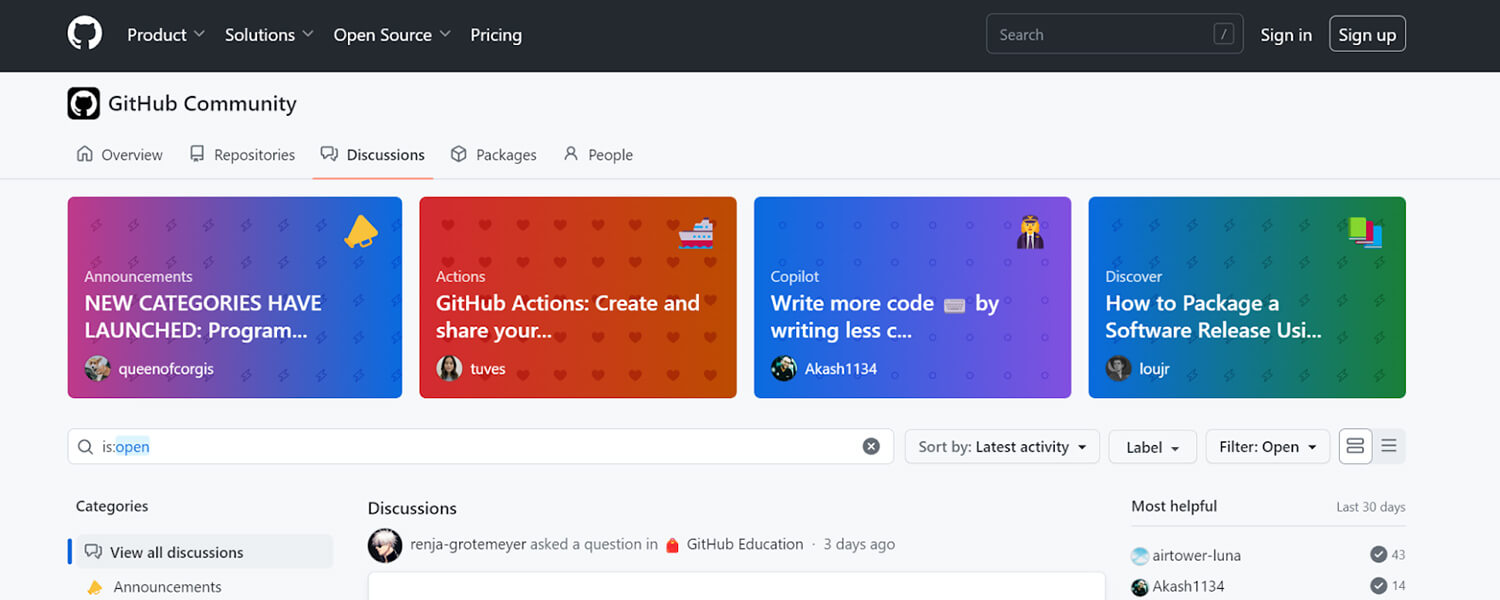1500x600 pixels.
Task: Open the renja-grotemeyer profile link
Action: click(468, 545)
